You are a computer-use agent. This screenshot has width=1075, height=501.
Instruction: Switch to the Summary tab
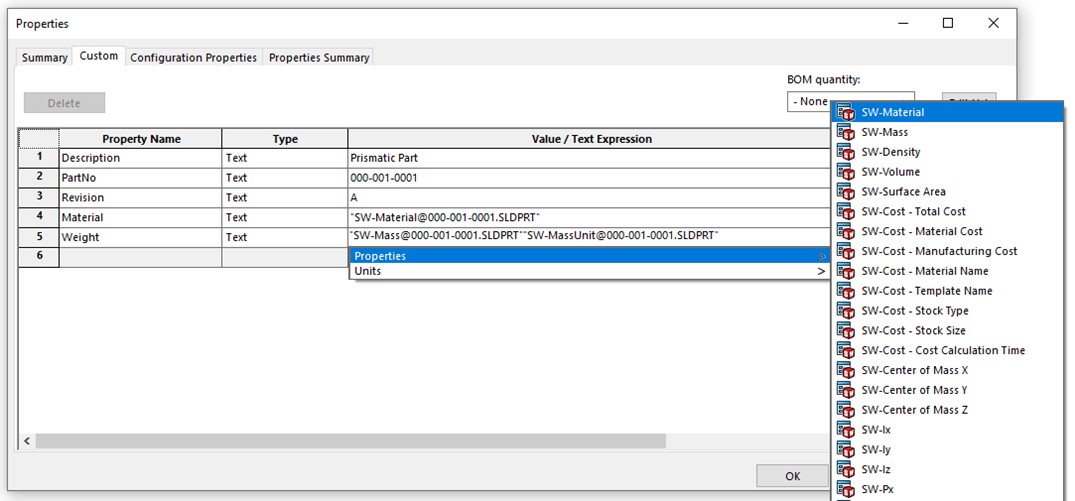pyautogui.click(x=45, y=57)
